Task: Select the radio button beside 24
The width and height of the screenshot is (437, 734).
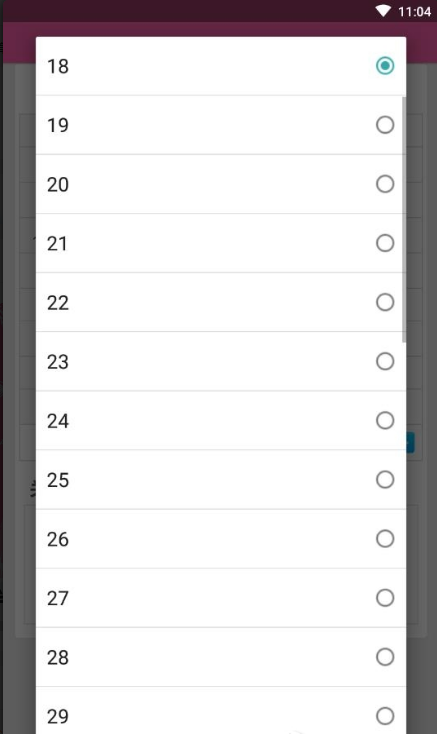Action: pos(385,420)
